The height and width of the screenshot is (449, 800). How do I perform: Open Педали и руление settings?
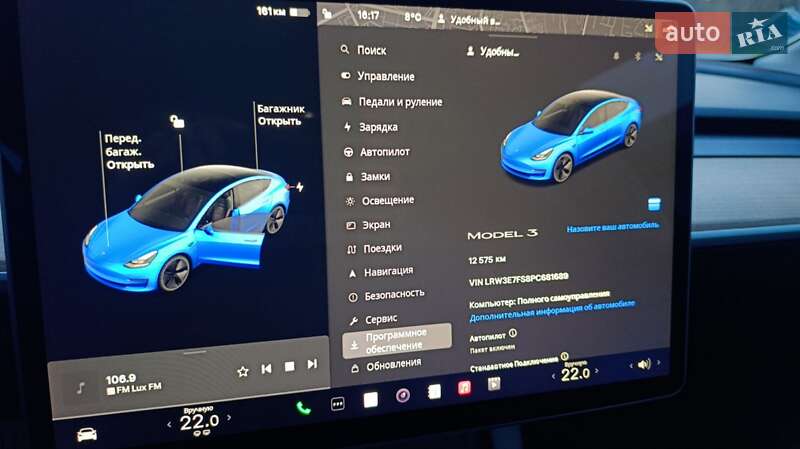[x=392, y=102]
